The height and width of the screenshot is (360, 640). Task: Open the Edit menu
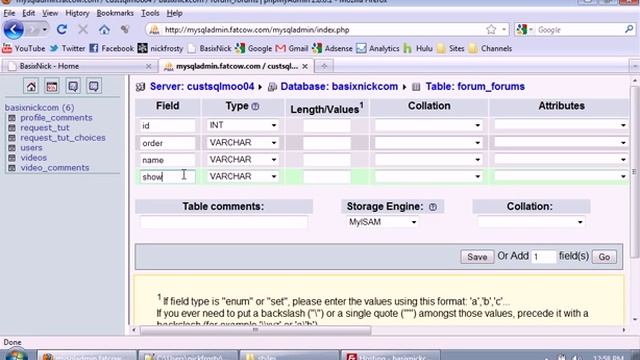coord(28,13)
